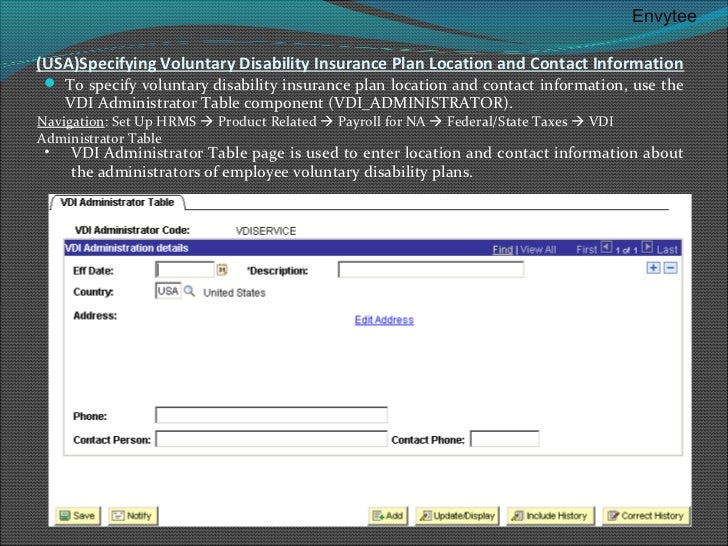The height and width of the screenshot is (546, 728).
Task: Click the Add button
Action: (388, 516)
